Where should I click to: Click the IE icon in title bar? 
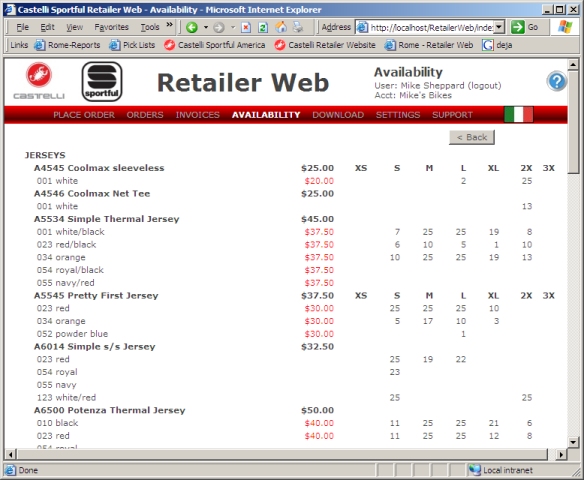point(10,9)
